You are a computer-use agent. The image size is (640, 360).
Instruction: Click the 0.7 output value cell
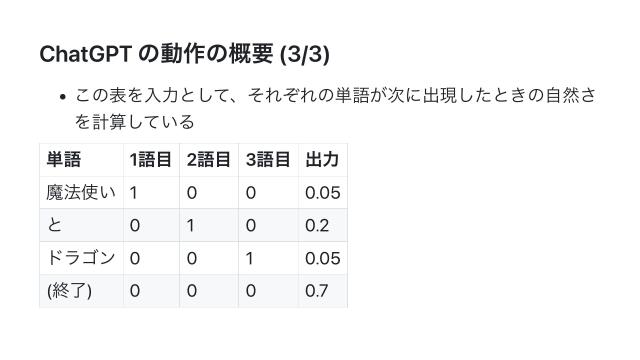click(x=323, y=291)
